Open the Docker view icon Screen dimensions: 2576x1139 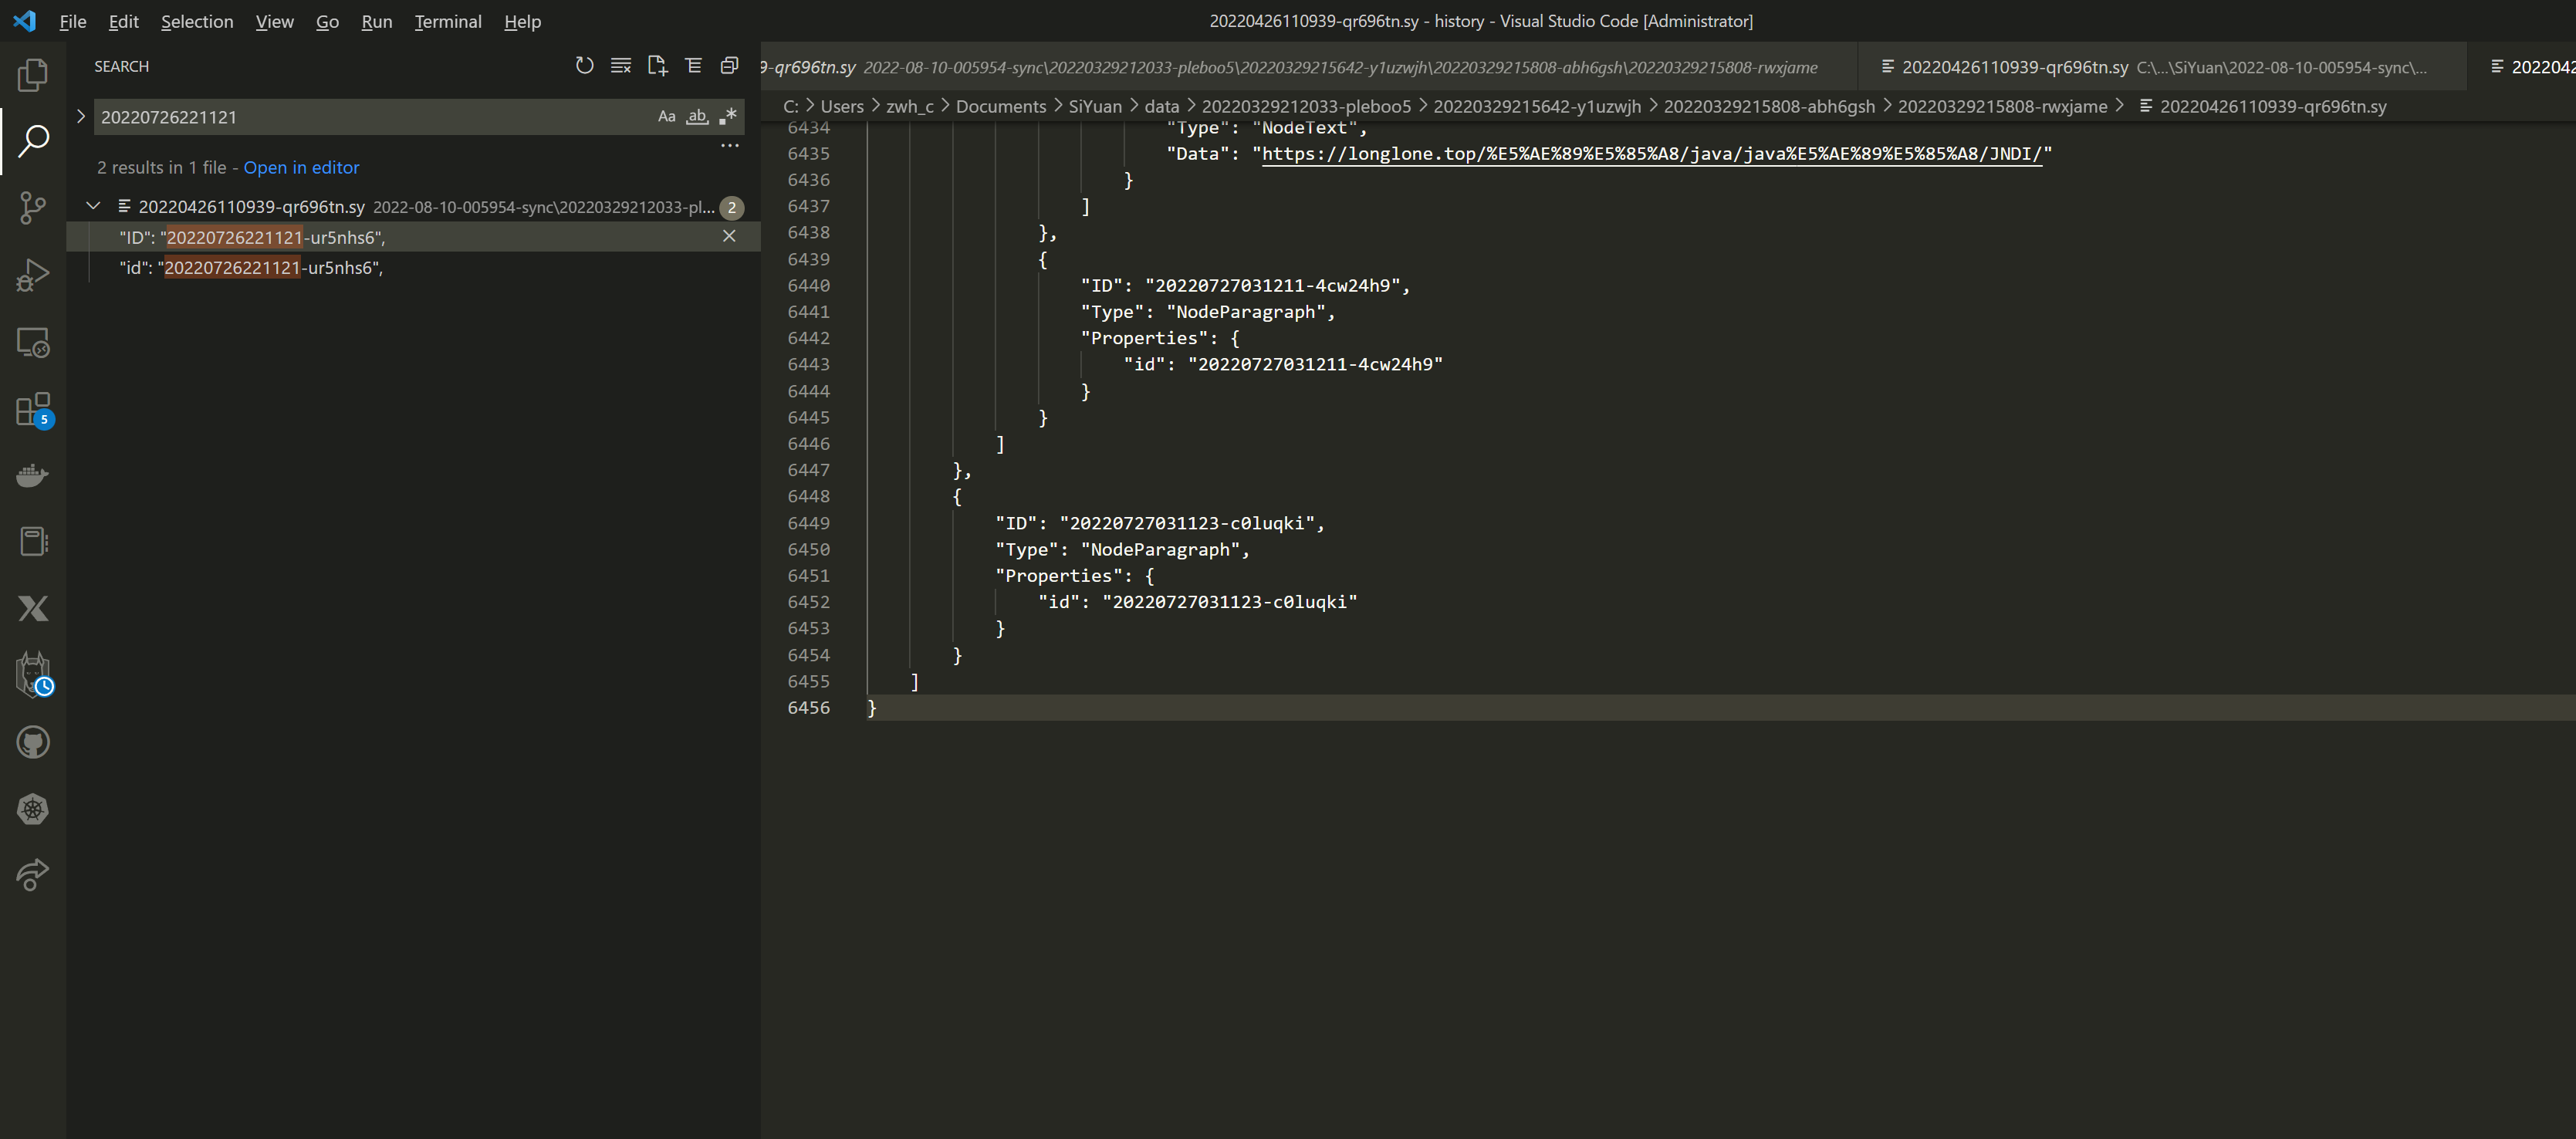pyautogui.click(x=33, y=476)
